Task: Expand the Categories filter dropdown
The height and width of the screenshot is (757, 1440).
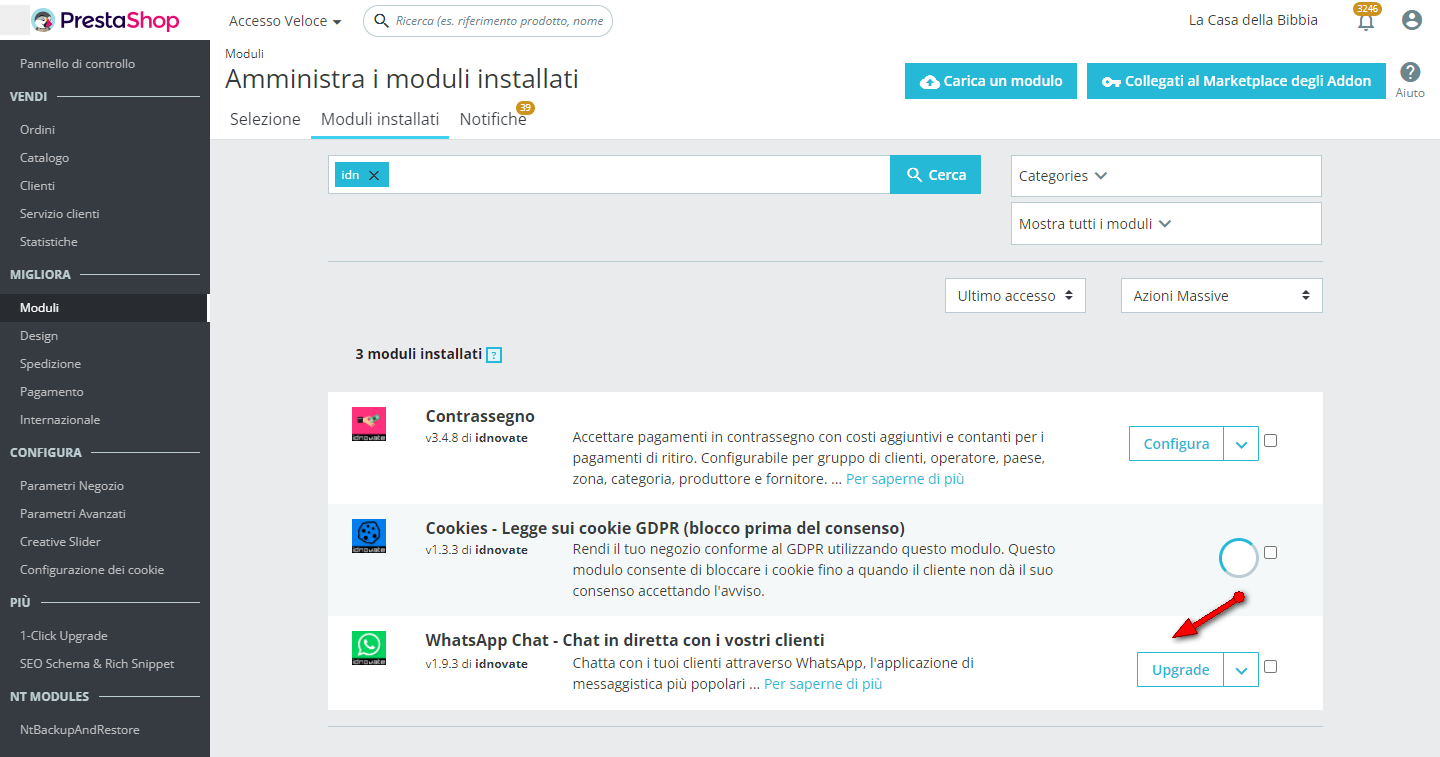Action: click(x=1166, y=176)
